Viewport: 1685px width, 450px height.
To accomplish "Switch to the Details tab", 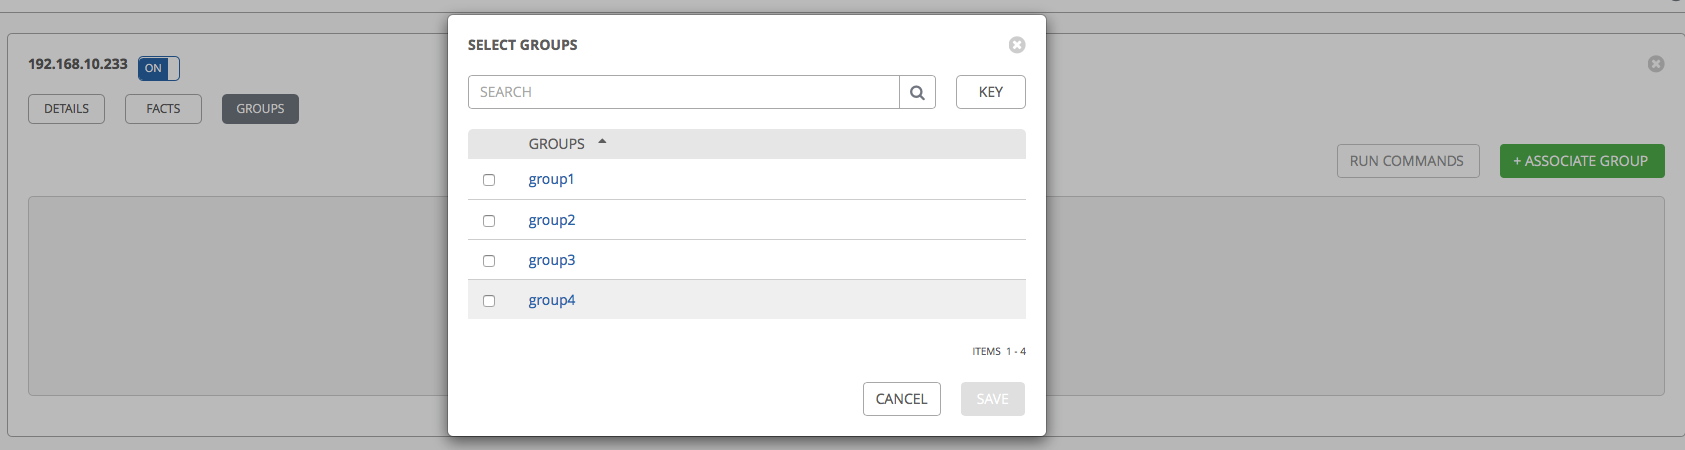I will coord(66,109).
